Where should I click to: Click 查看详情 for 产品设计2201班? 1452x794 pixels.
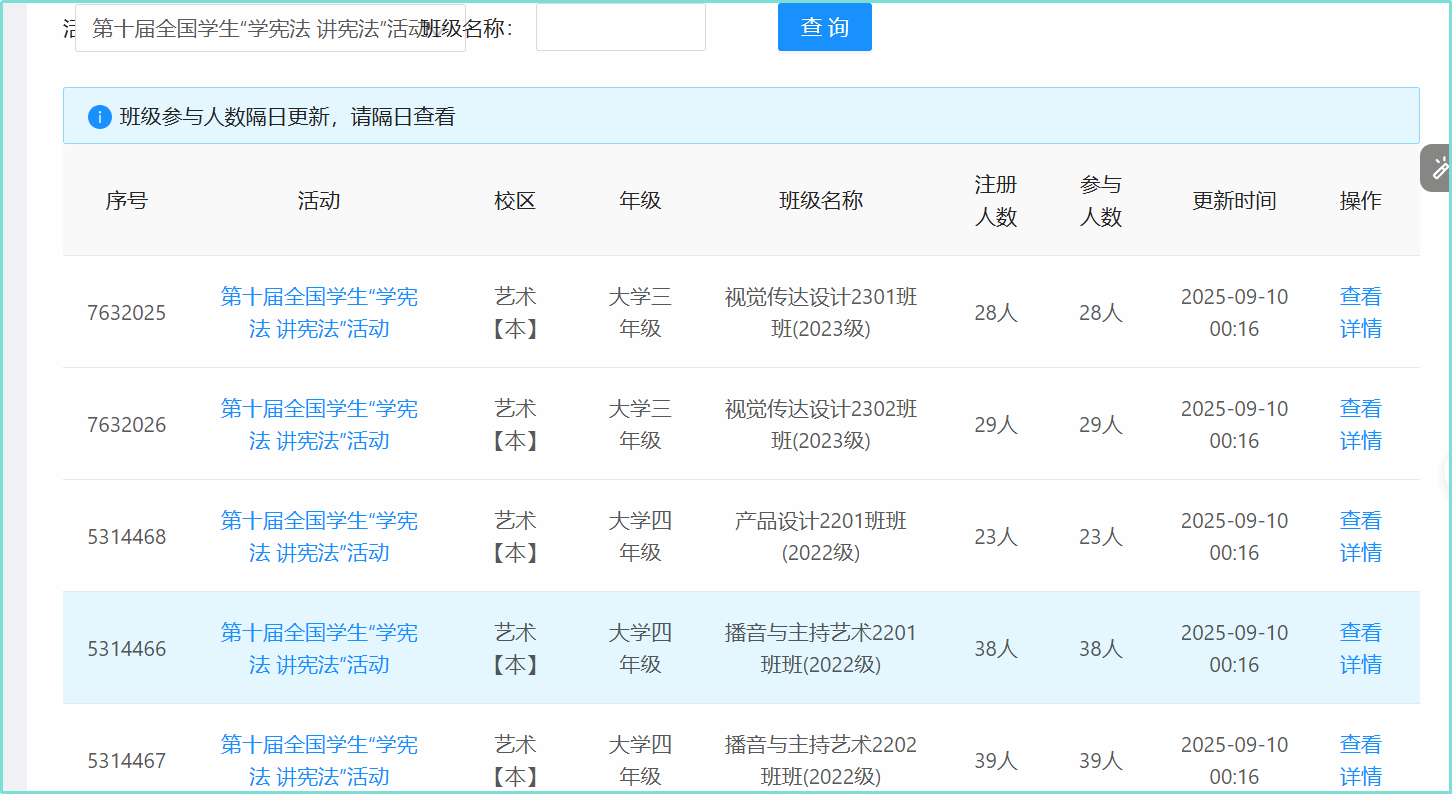tap(1360, 537)
